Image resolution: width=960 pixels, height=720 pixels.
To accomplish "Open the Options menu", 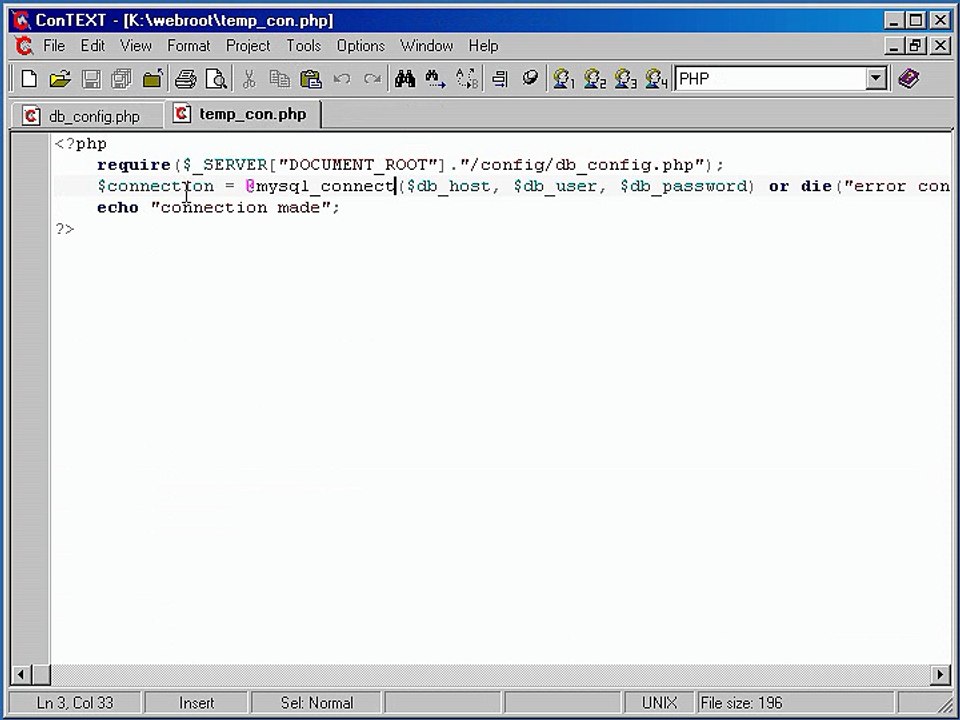I will coord(361,46).
